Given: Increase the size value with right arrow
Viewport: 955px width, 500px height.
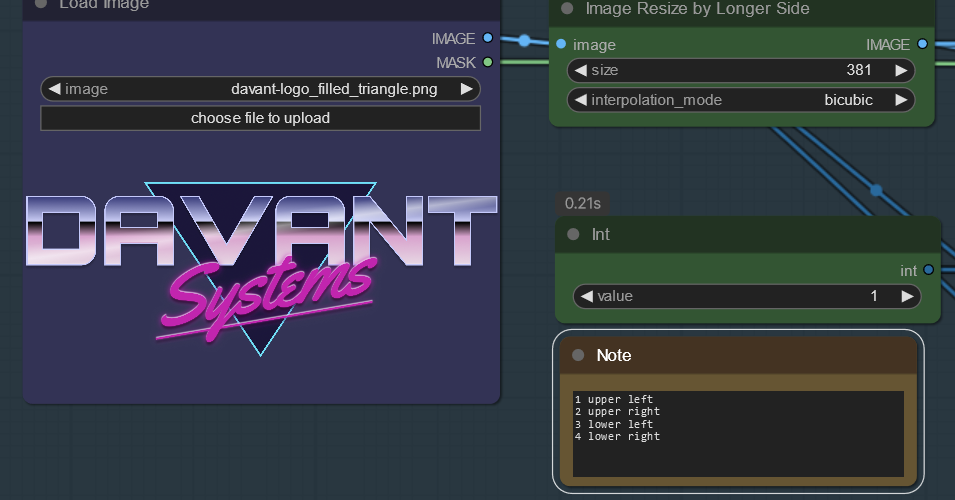Looking at the screenshot, I should 901,71.
